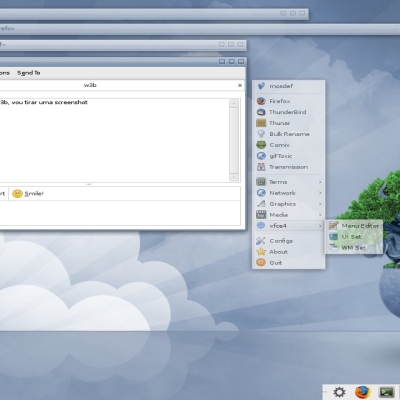This screenshot has width=400, height=400.
Task: Click the mosdef logo icon in menu header
Action: (261, 86)
